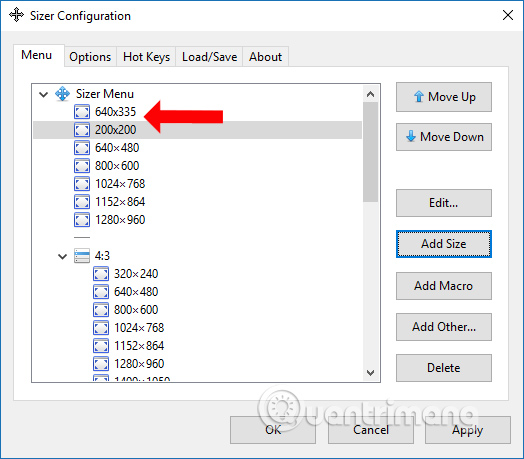Viewport: 524px width, 459px height.
Task: Click the icon of 640×480 under 4:3
Action: pyautogui.click(x=101, y=292)
